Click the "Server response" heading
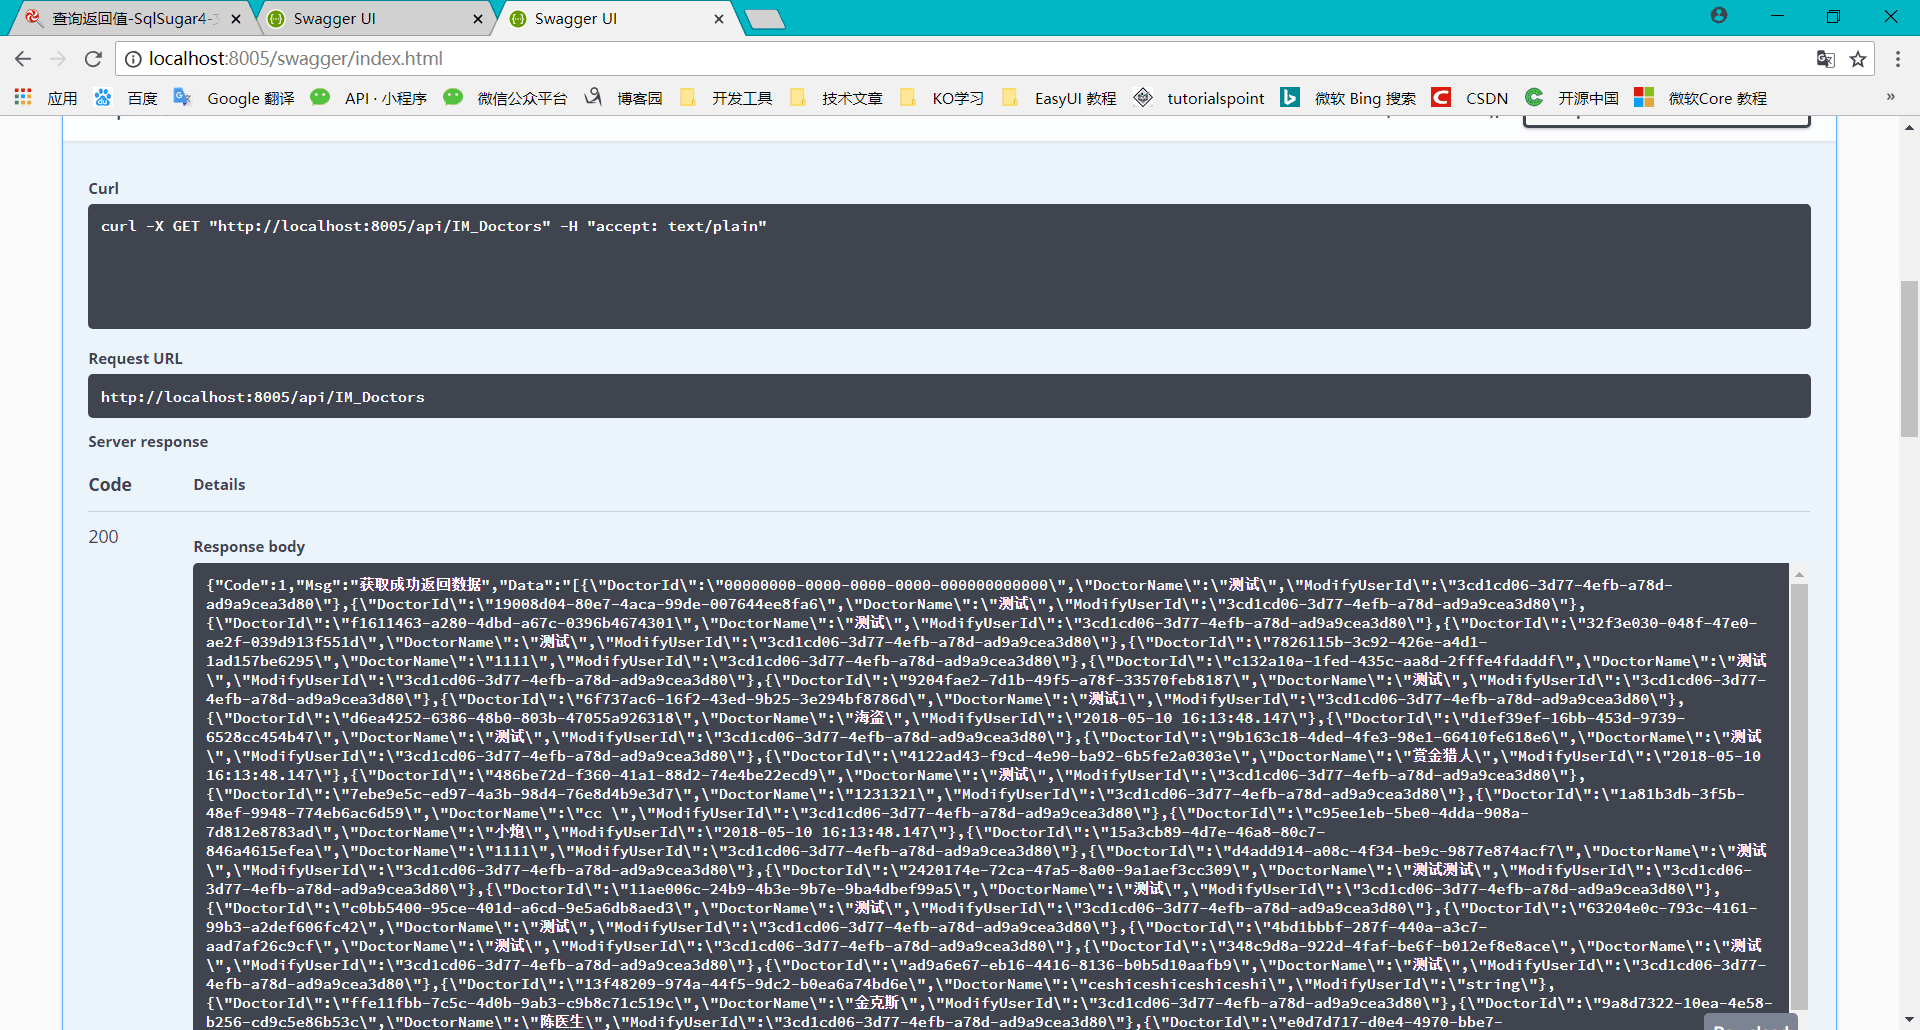 [148, 441]
